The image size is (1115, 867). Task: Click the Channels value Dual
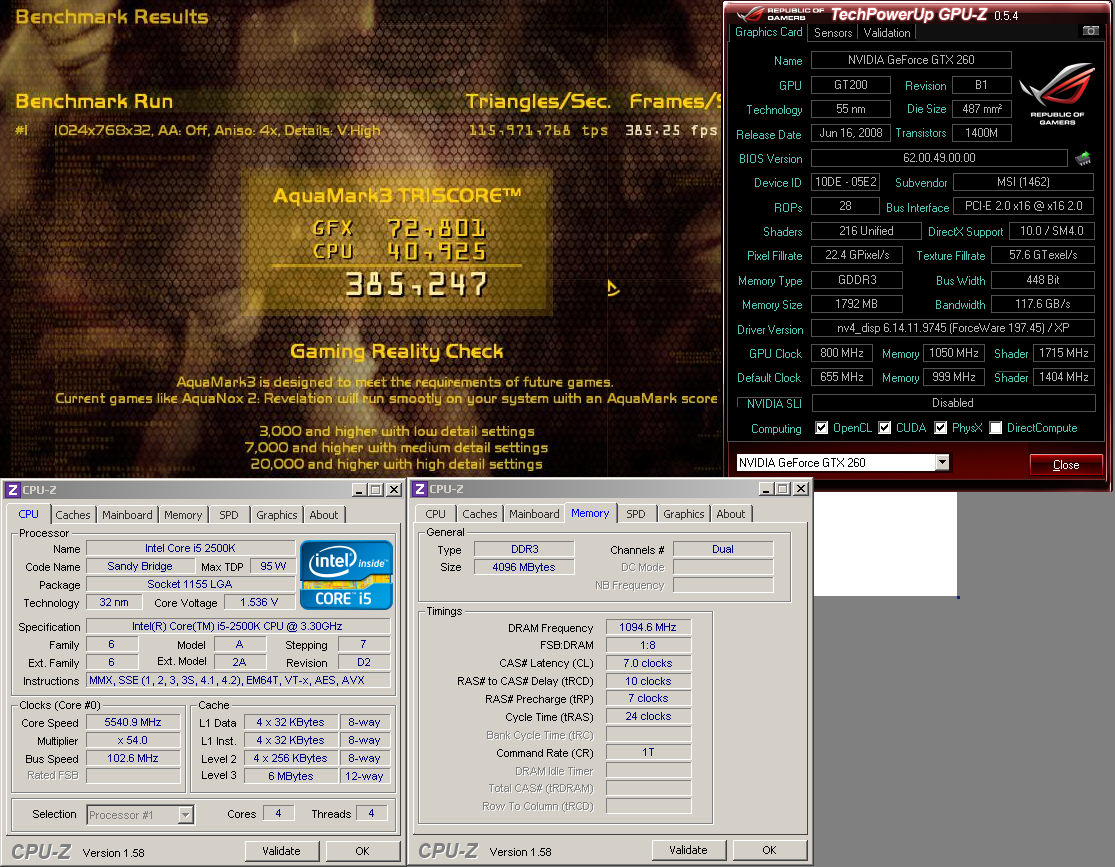723,549
